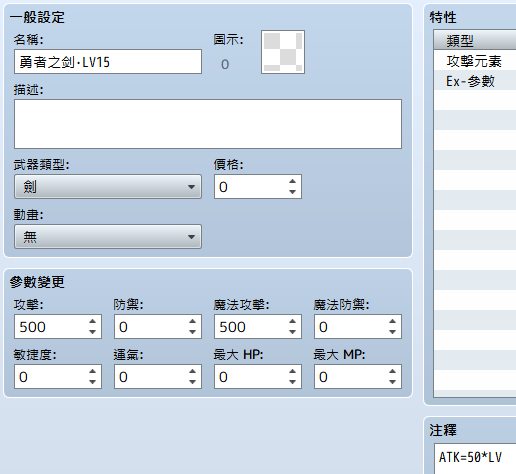Increase 最大 HP with the up arrow
Viewport: 516px width, 474px height.
point(292,371)
